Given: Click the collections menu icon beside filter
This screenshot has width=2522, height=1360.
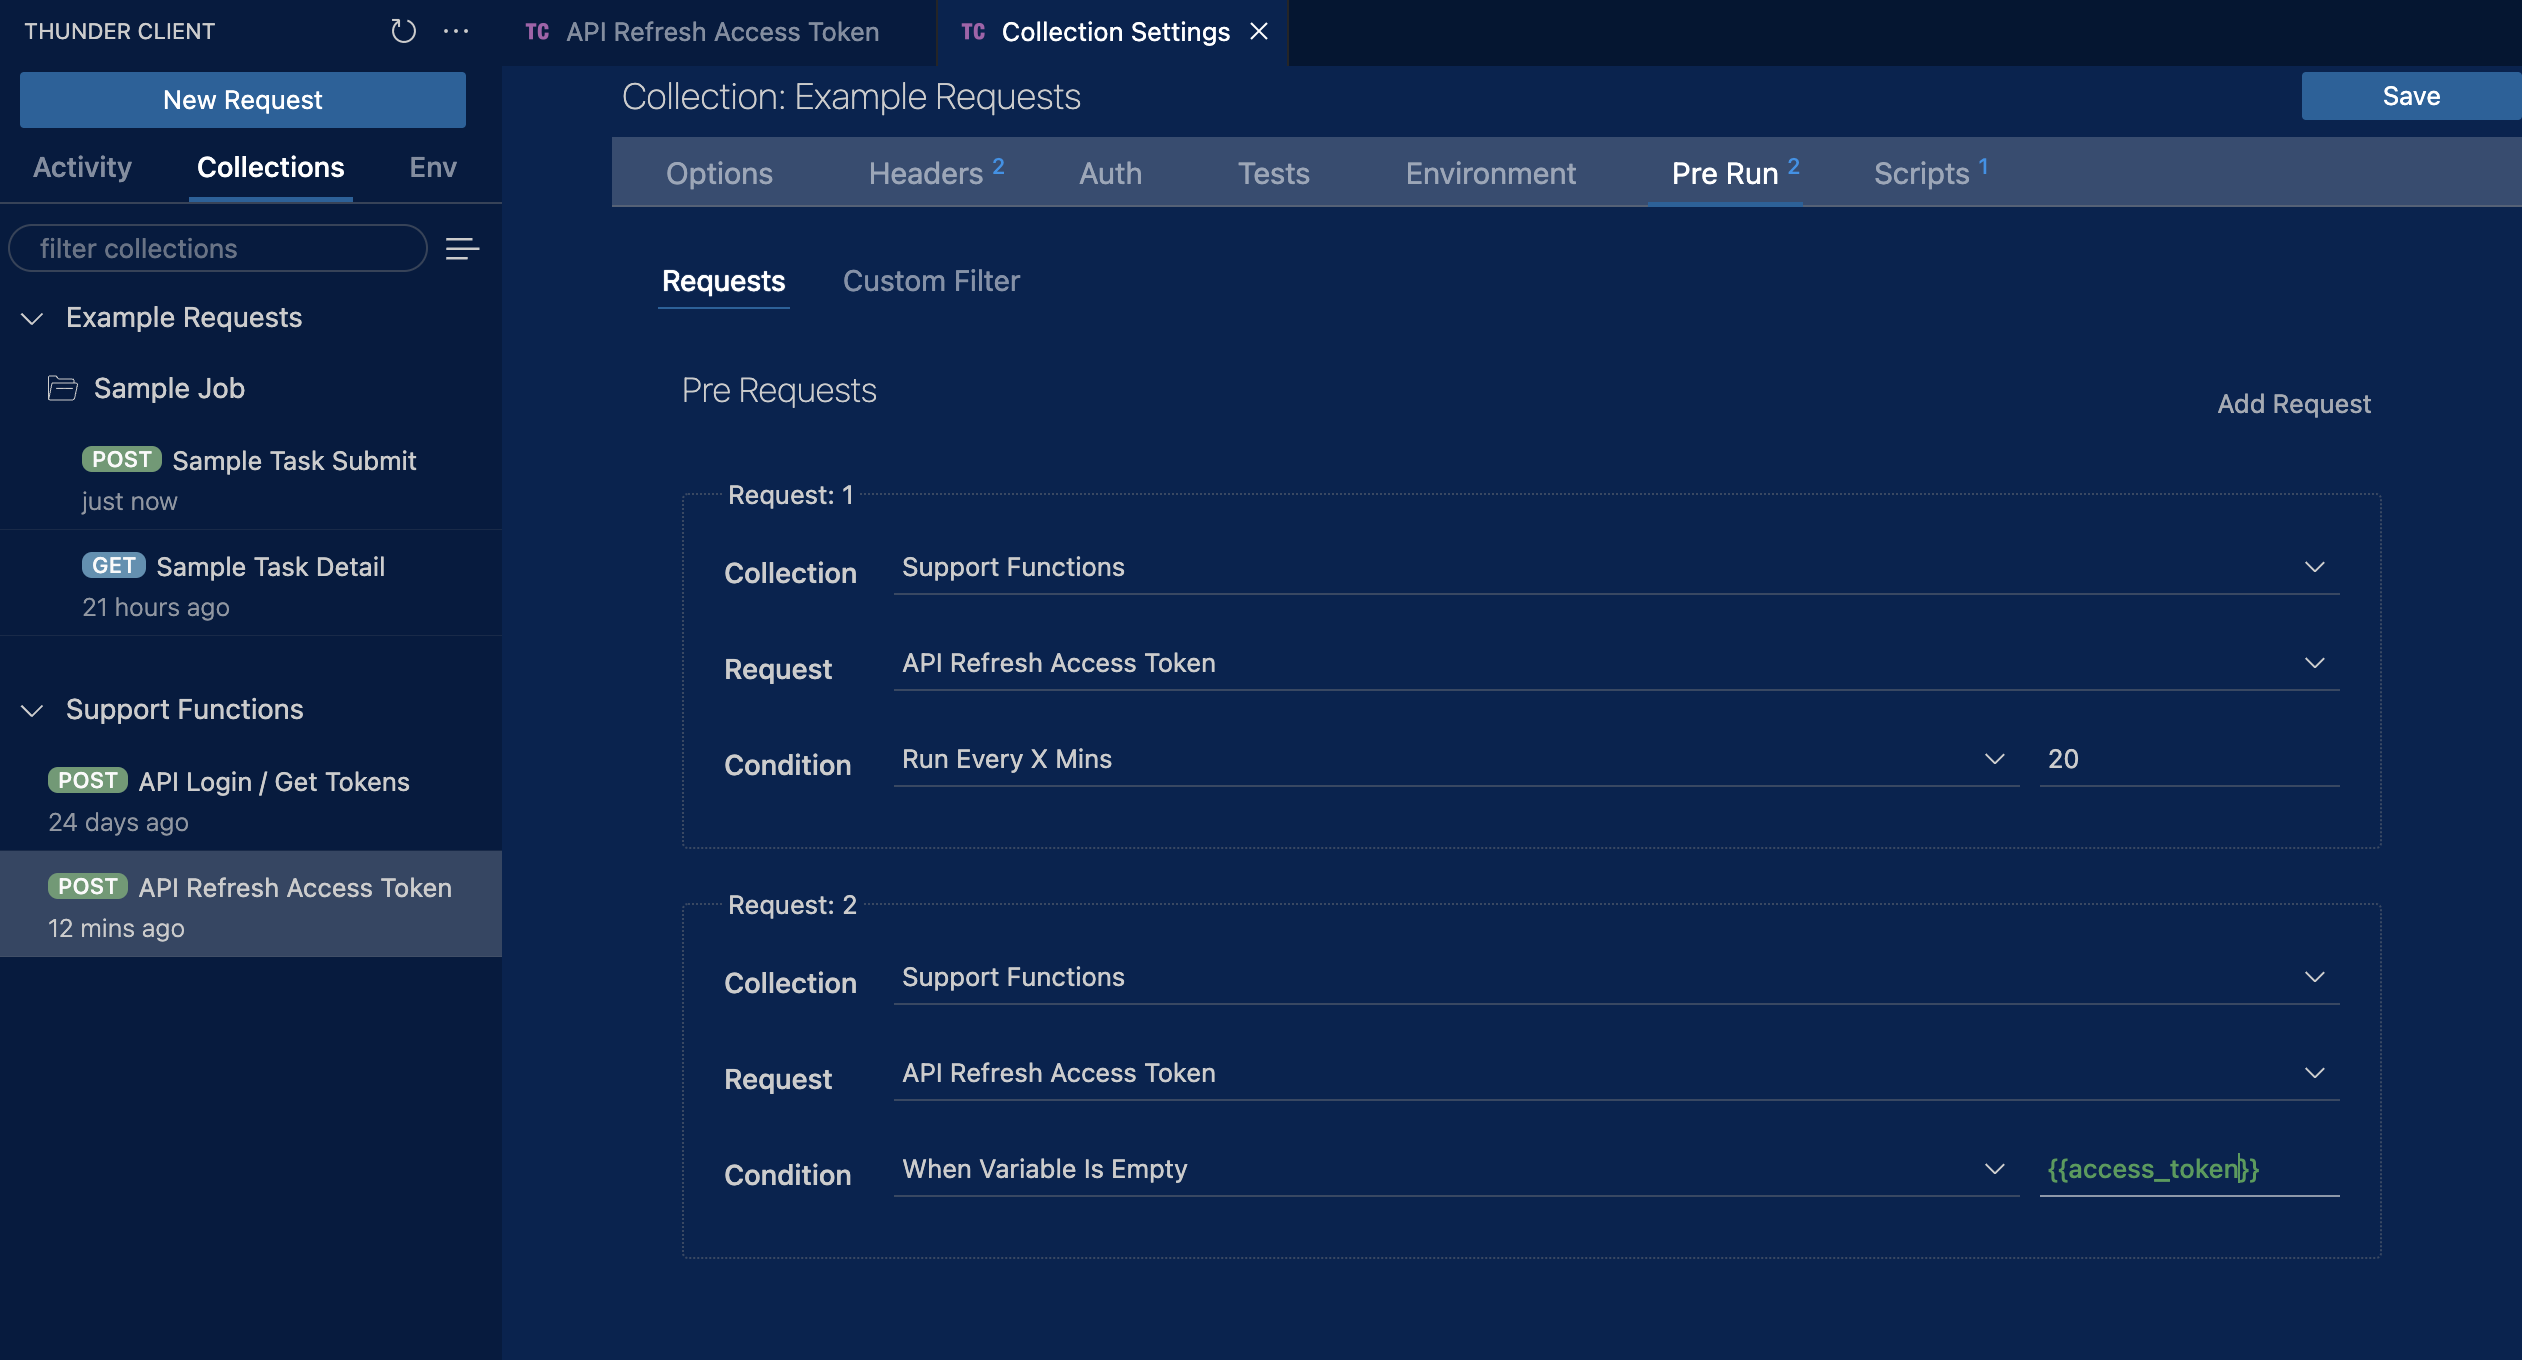Looking at the screenshot, I should point(462,248).
